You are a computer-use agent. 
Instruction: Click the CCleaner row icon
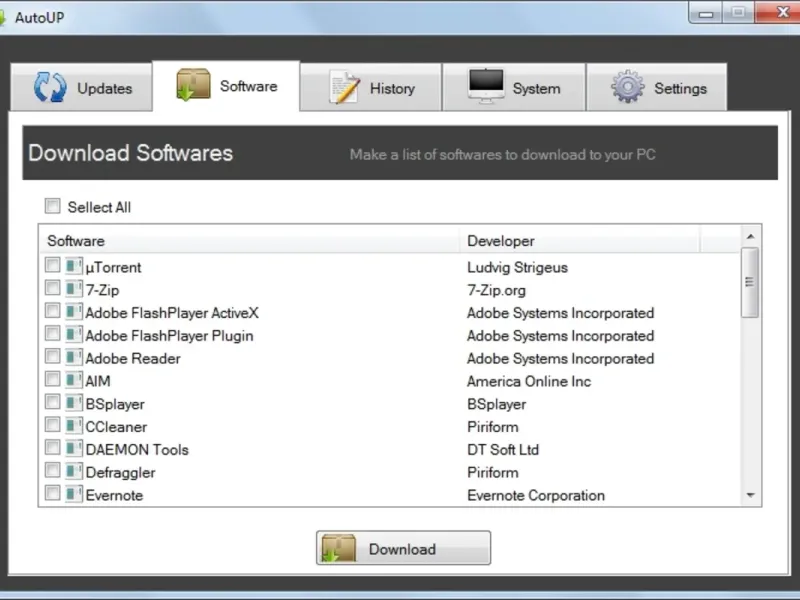[x=73, y=426]
